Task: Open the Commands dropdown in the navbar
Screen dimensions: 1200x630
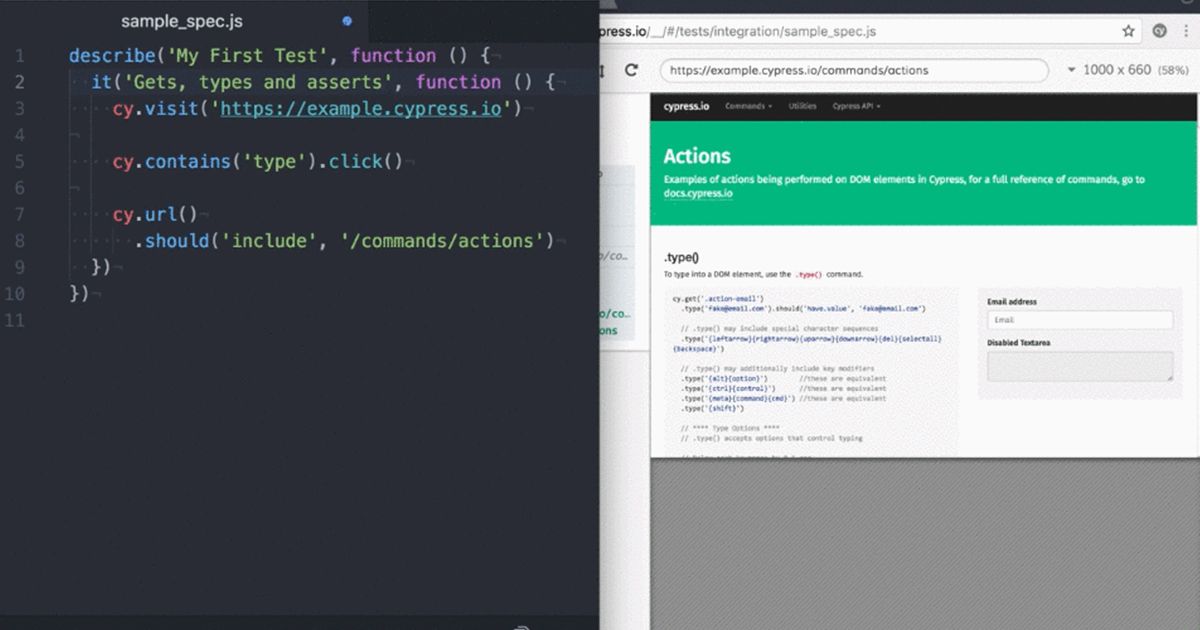Action: 748,106
